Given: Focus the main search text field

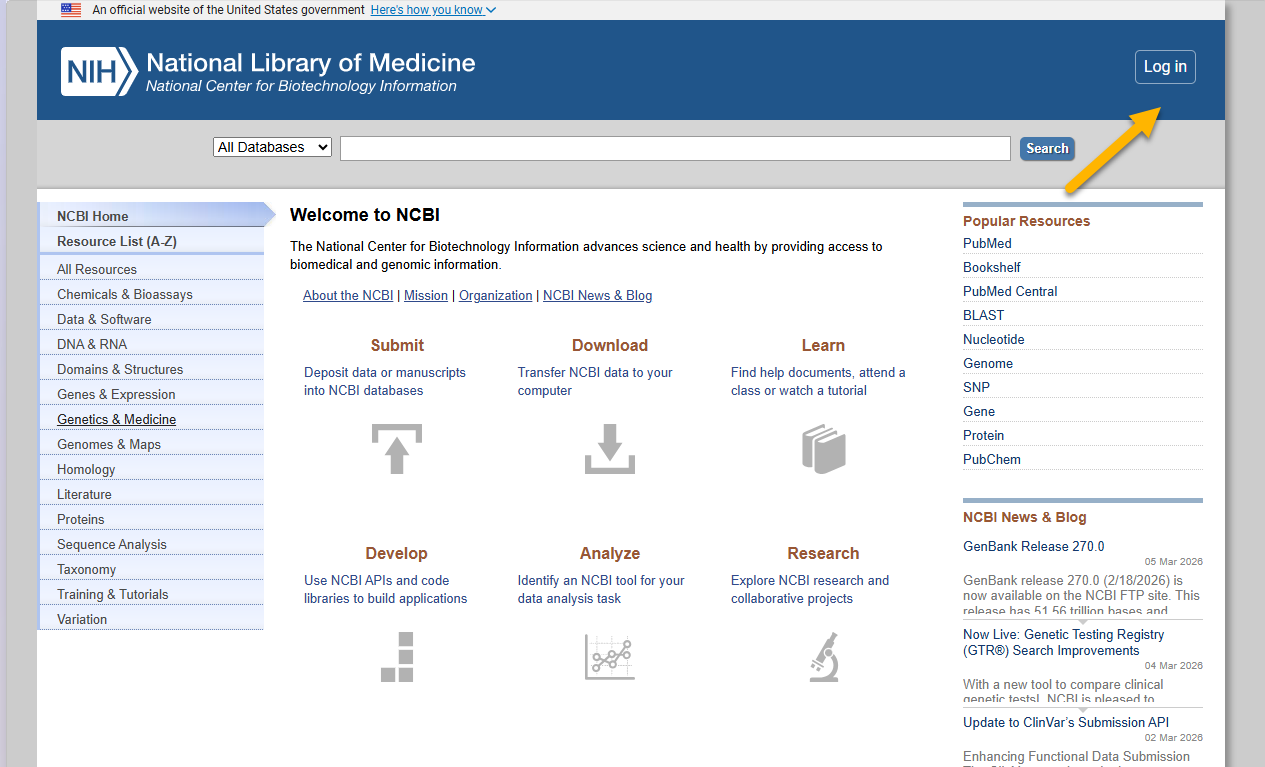Looking at the screenshot, I should (x=675, y=148).
